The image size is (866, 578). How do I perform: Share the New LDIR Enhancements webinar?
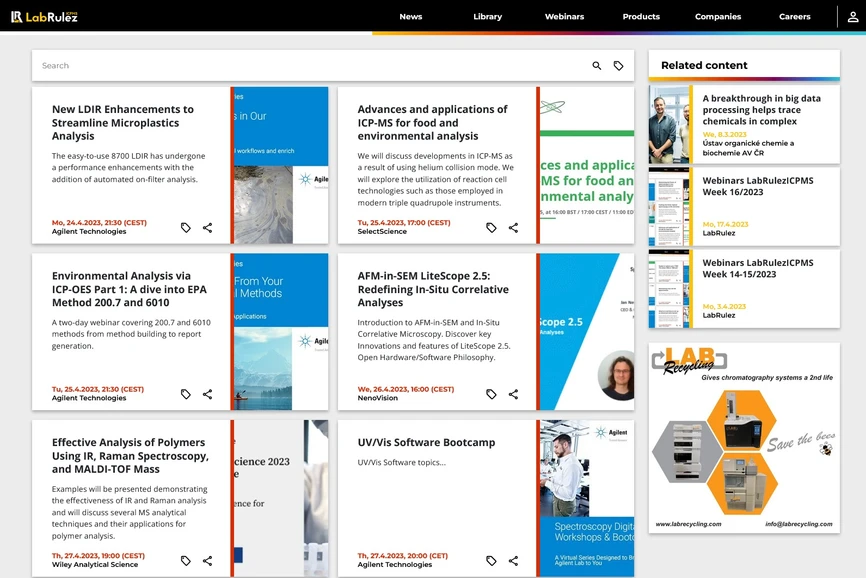[208, 227]
